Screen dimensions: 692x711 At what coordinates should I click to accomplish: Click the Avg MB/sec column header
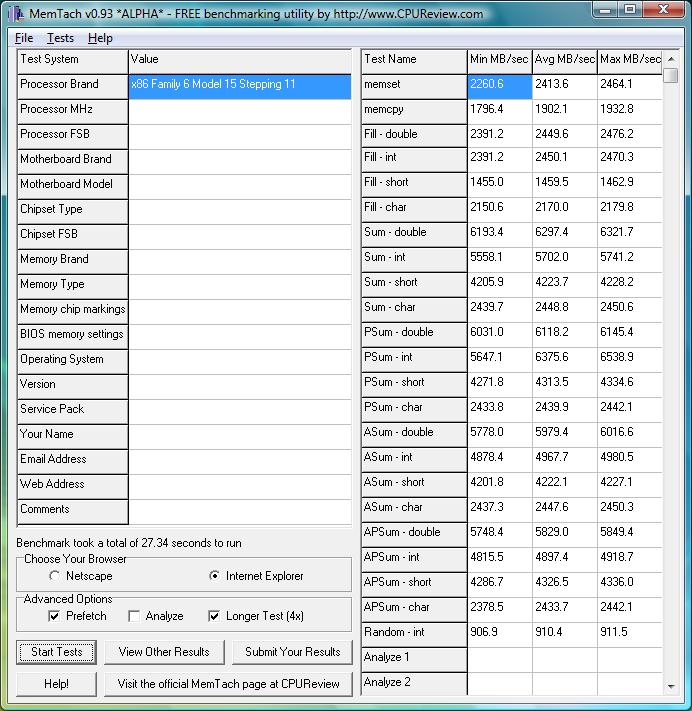coord(564,60)
